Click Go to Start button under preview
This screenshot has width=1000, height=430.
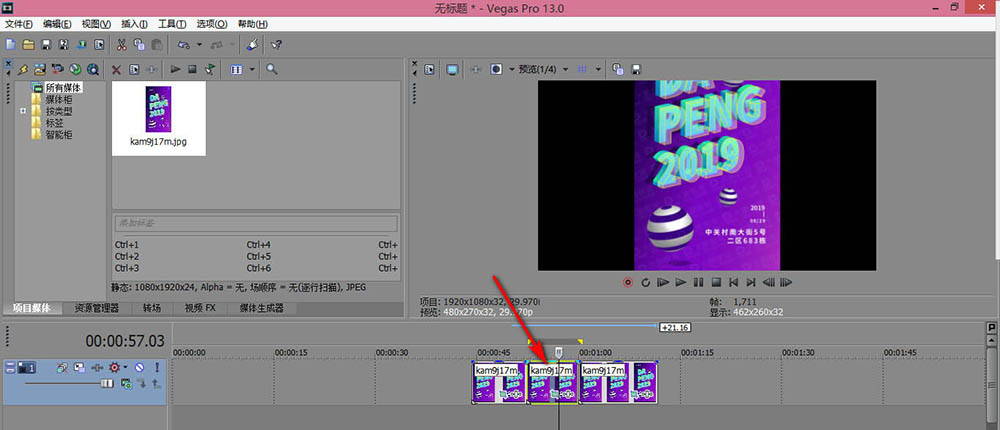(733, 282)
